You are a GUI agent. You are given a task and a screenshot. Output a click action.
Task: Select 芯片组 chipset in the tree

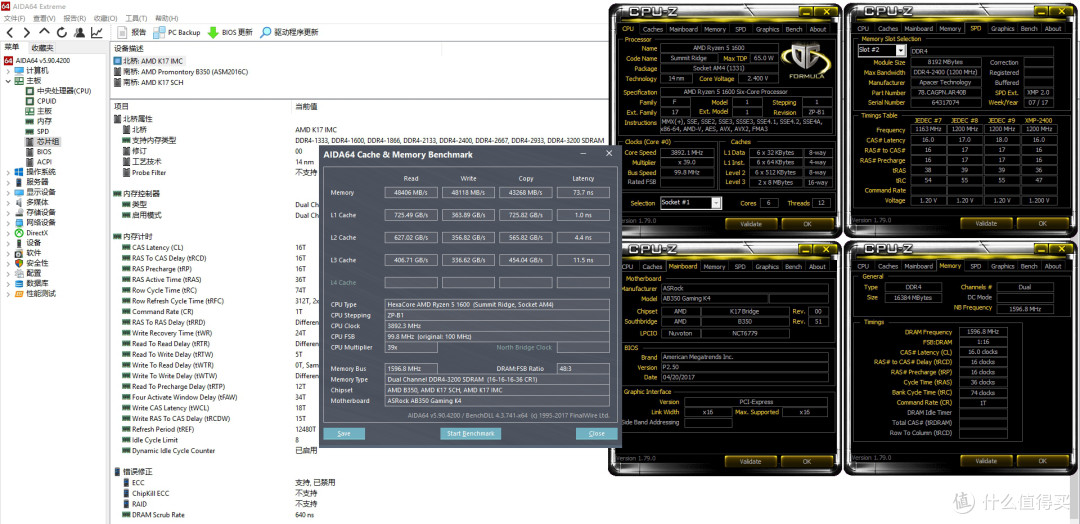(x=42, y=141)
